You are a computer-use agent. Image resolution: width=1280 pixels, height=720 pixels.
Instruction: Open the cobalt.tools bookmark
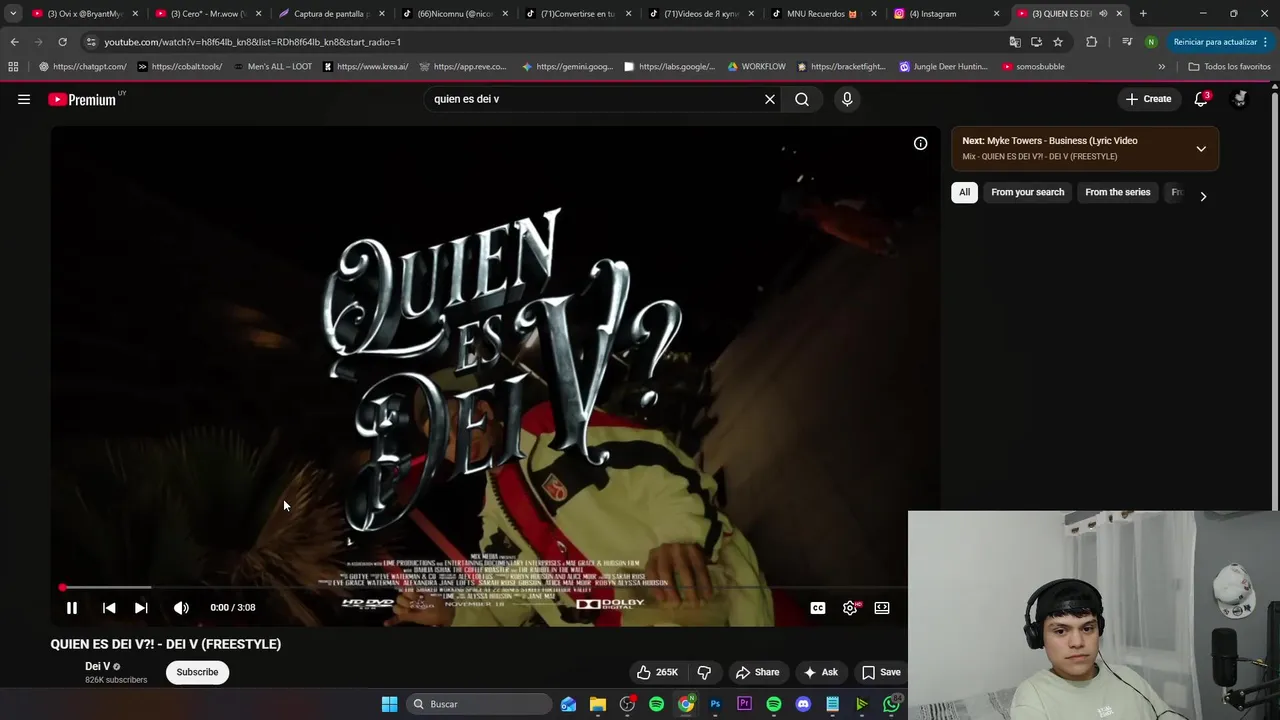coord(179,67)
